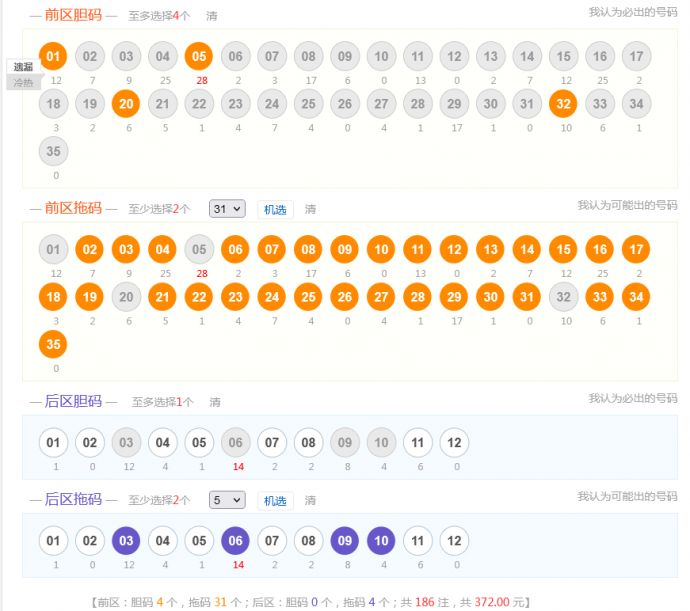
Task: Click greyed ball 32 in 前区拖码
Action: coord(563,297)
